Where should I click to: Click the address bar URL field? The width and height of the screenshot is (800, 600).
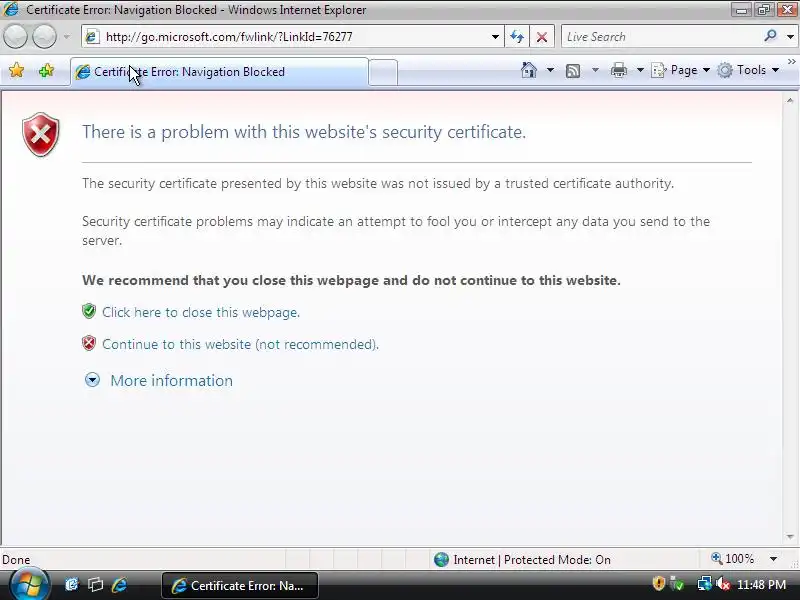pos(291,37)
